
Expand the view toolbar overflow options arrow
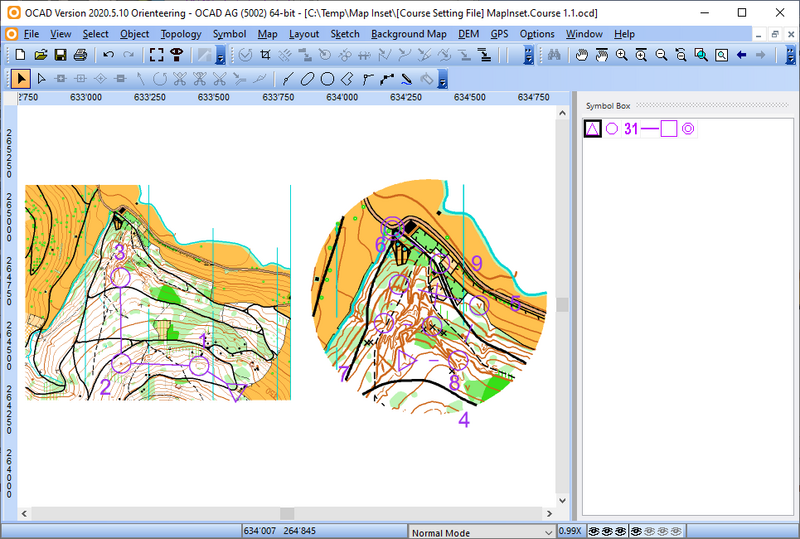click(790, 55)
